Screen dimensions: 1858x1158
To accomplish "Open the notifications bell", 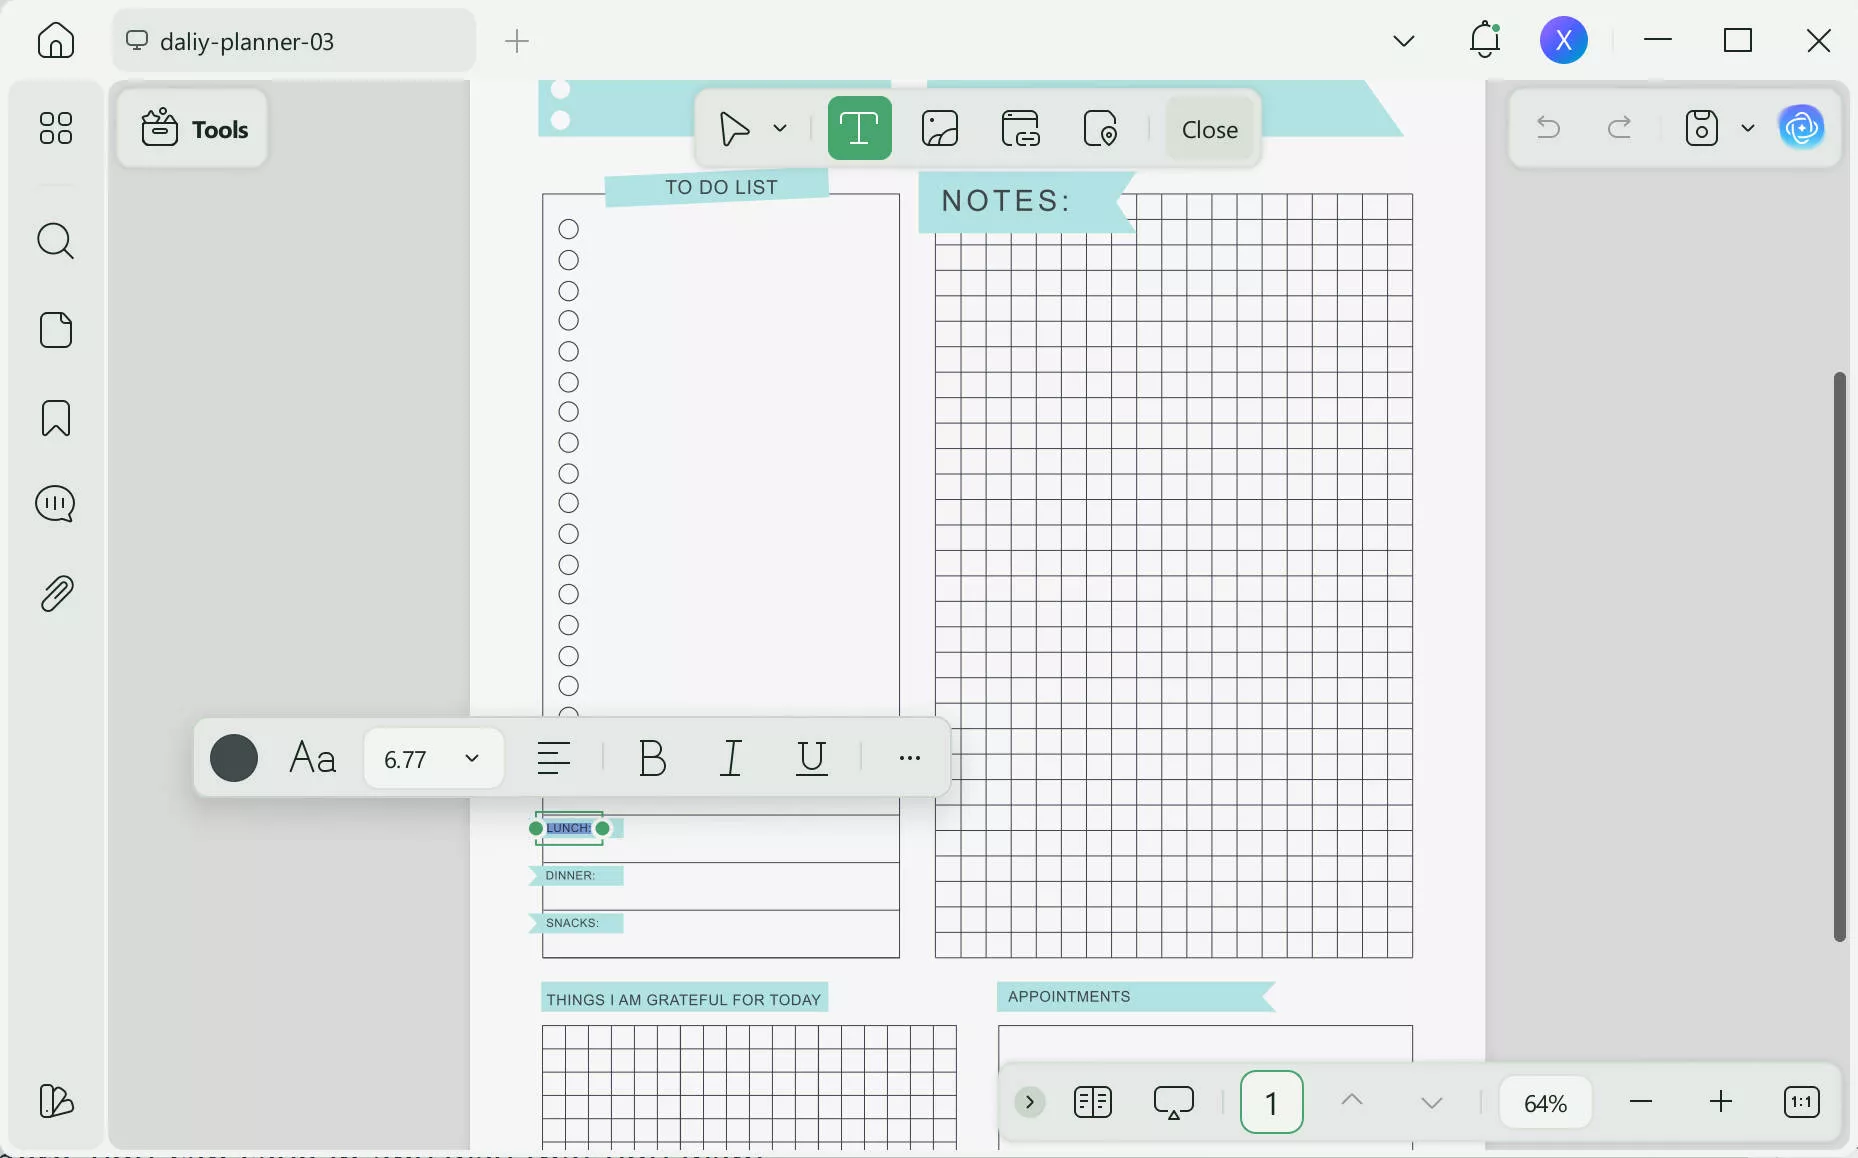I will point(1485,40).
